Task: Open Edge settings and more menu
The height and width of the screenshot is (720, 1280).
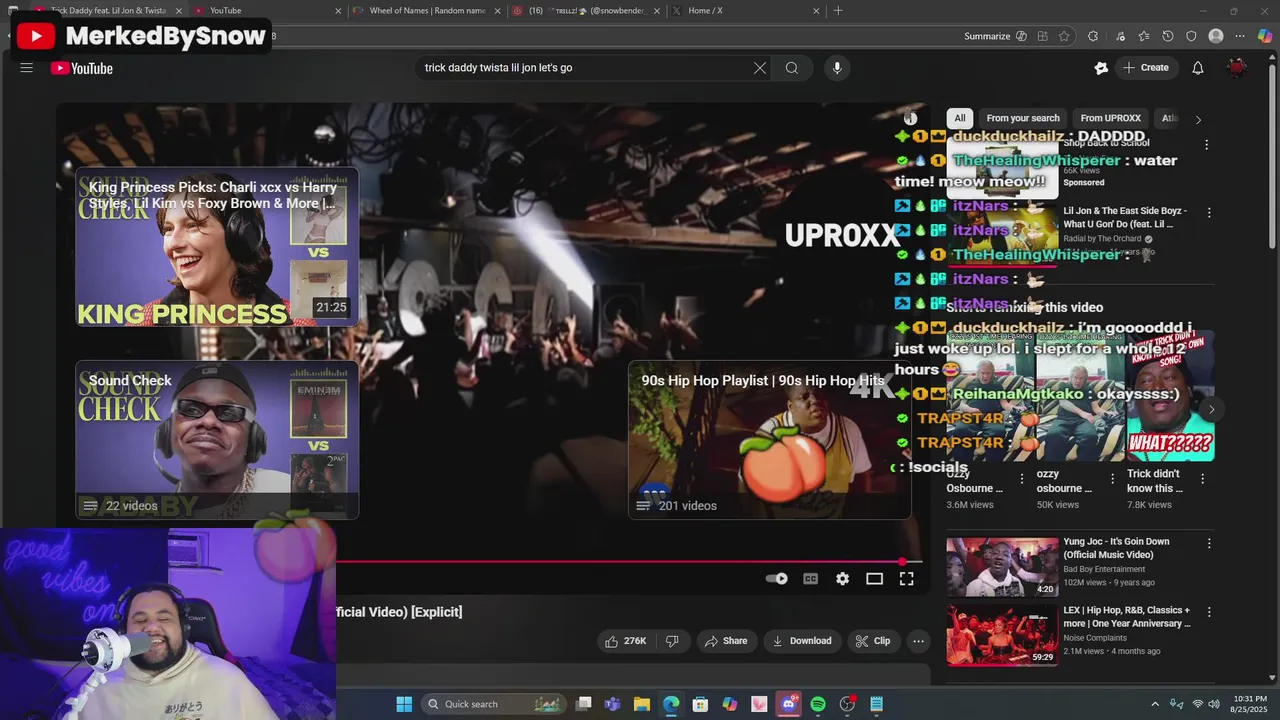Action: click(1240, 36)
